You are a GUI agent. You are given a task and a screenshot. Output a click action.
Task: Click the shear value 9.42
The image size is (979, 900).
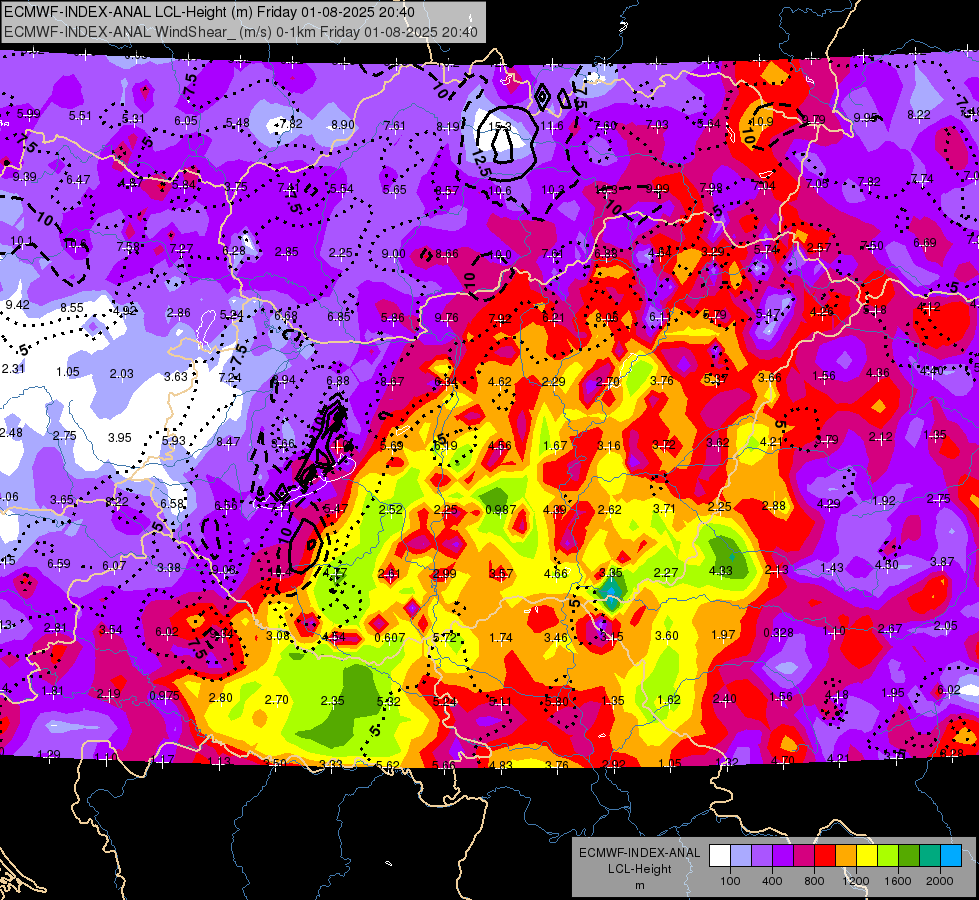[x=17, y=305]
